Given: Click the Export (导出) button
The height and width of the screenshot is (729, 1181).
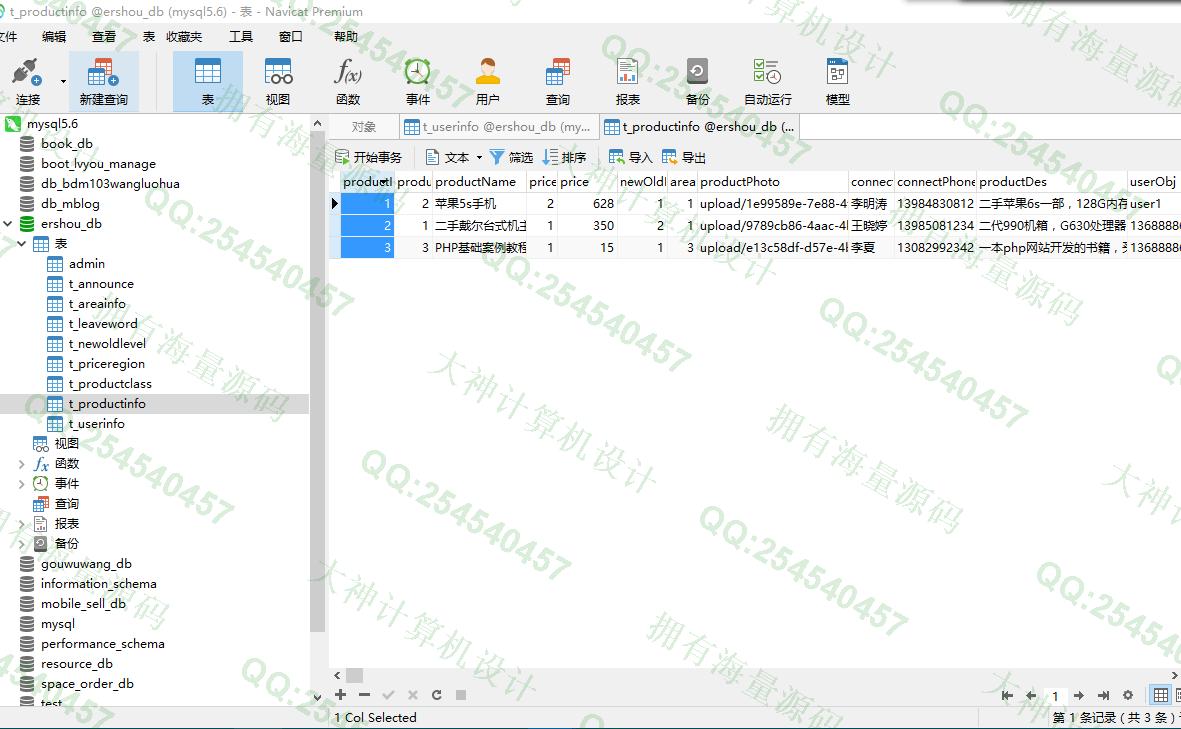Looking at the screenshot, I should tap(684, 157).
